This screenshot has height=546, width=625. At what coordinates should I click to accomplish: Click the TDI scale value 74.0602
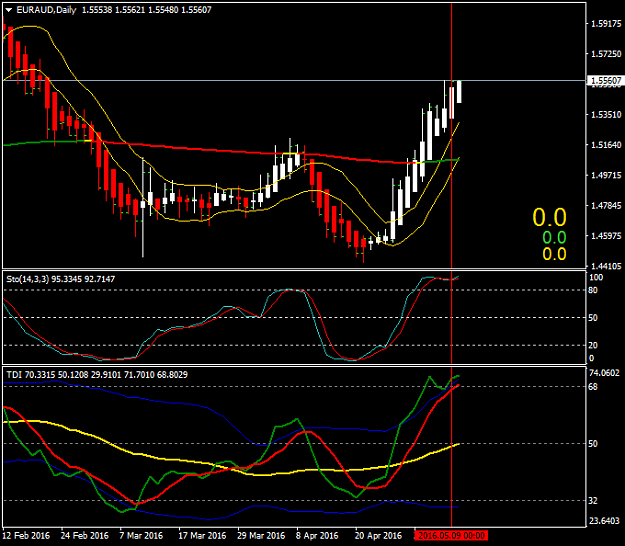pyautogui.click(x=604, y=373)
